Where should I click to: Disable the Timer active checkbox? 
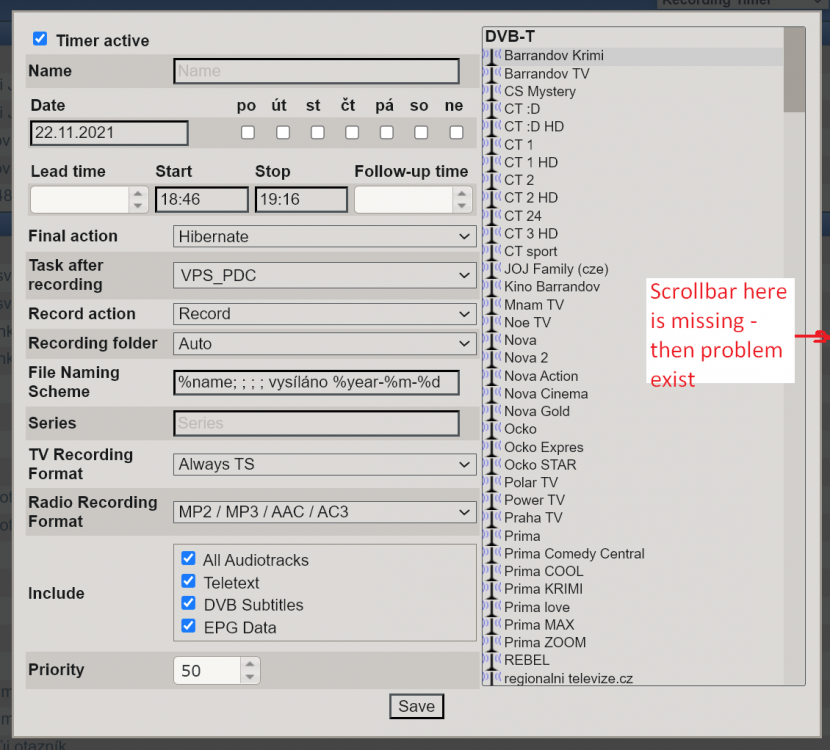[40, 39]
